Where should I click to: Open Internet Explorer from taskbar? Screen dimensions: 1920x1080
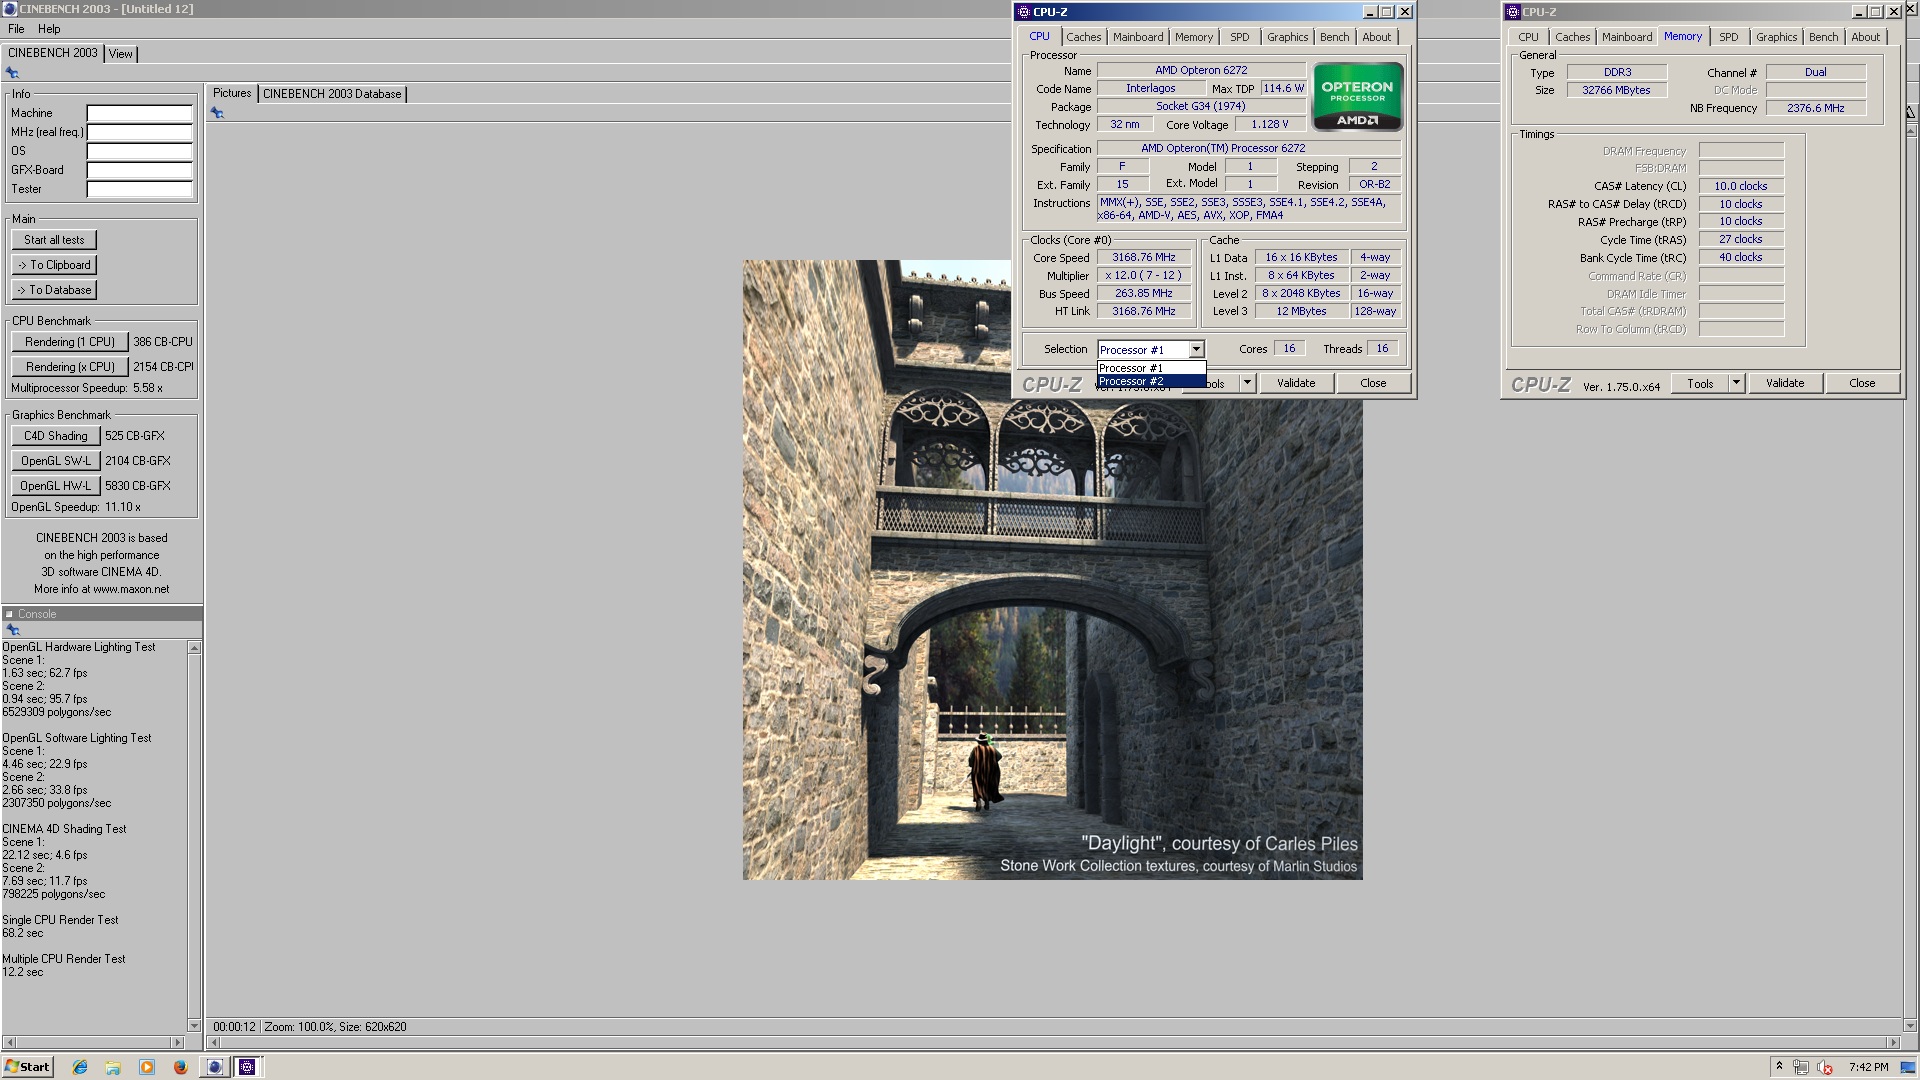click(80, 1067)
